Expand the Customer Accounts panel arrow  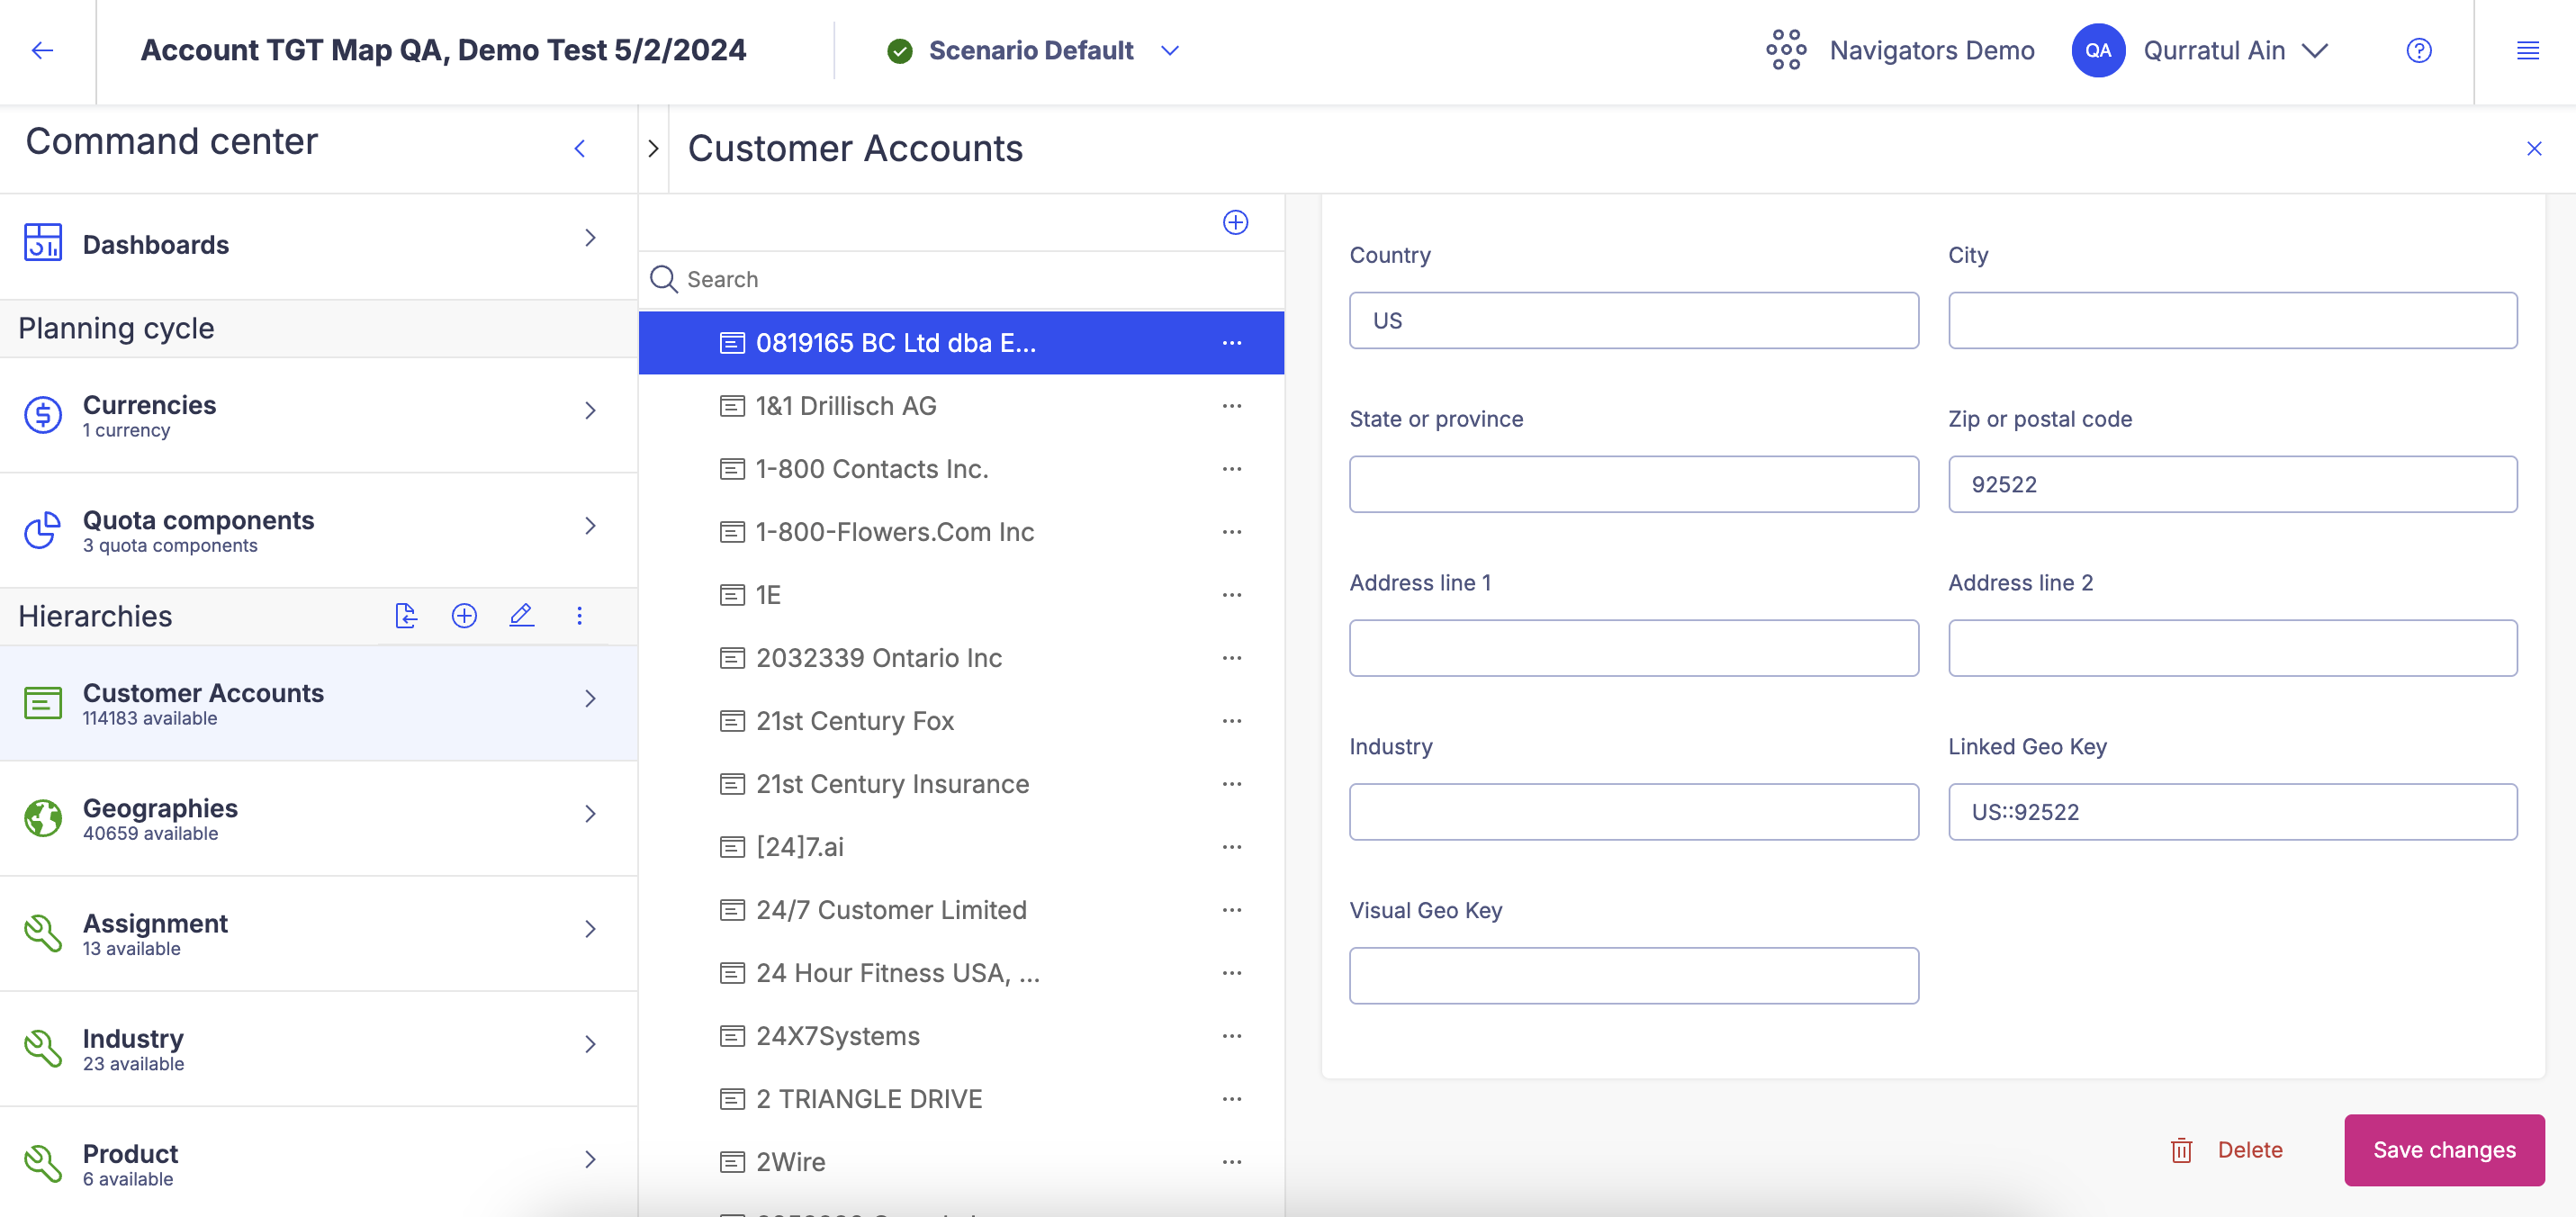click(x=653, y=149)
